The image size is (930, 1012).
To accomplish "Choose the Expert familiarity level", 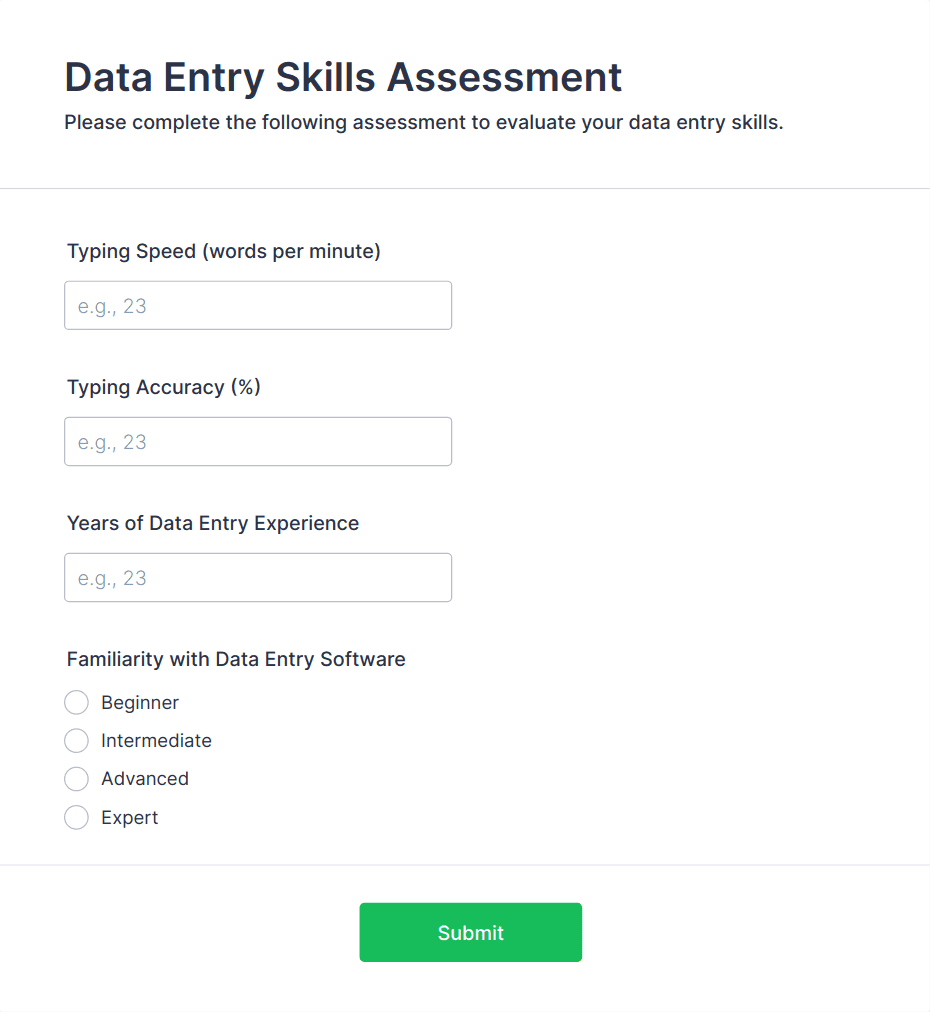I will click(x=76, y=817).
